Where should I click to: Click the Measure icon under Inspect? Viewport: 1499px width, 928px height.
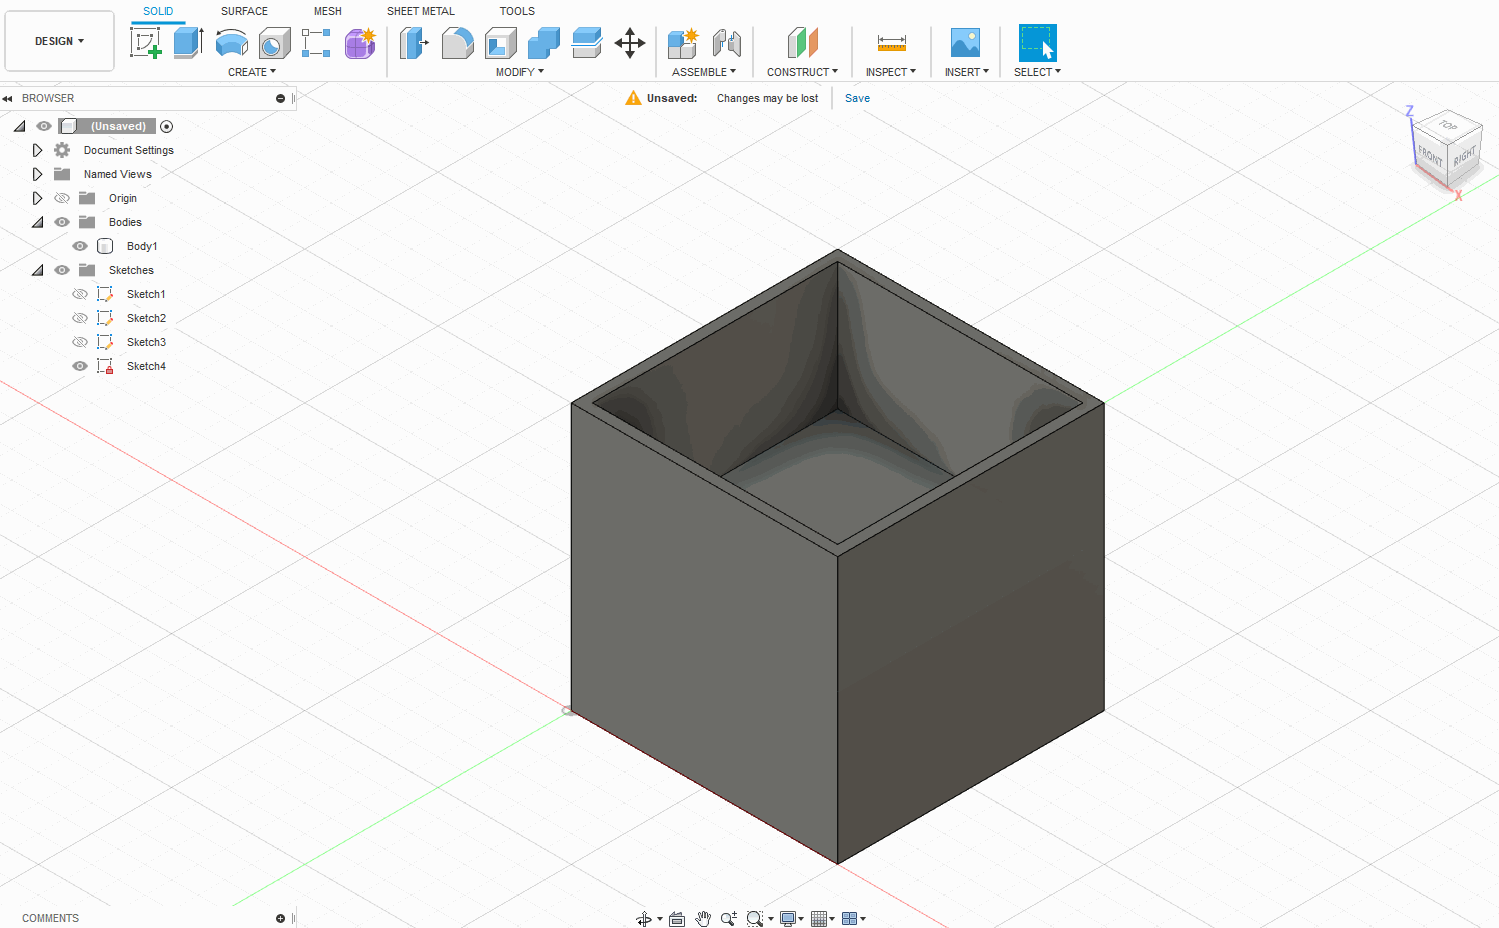click(x=890, y=42)
